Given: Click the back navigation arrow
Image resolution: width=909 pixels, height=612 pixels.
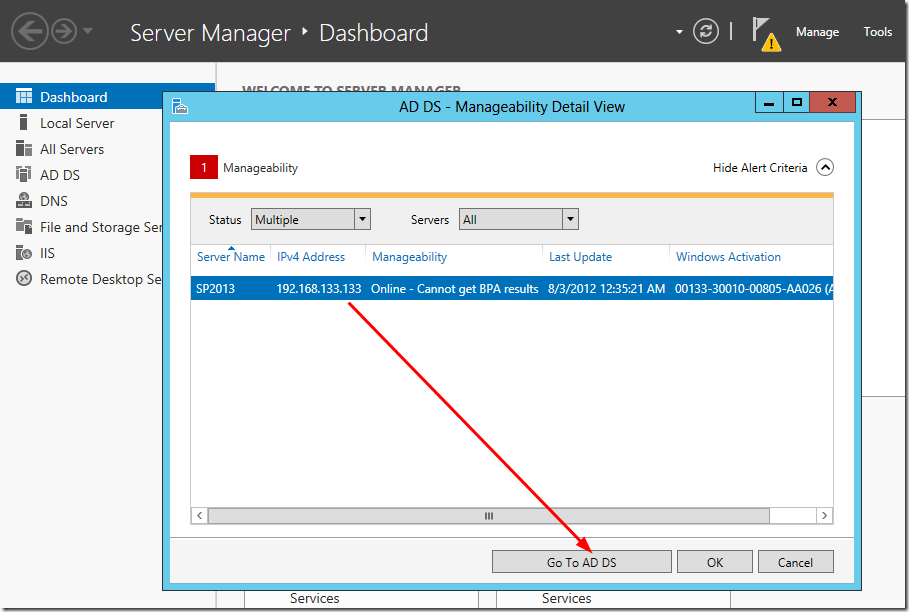Looking at the screenshot, I should click(x=30, y=31).
